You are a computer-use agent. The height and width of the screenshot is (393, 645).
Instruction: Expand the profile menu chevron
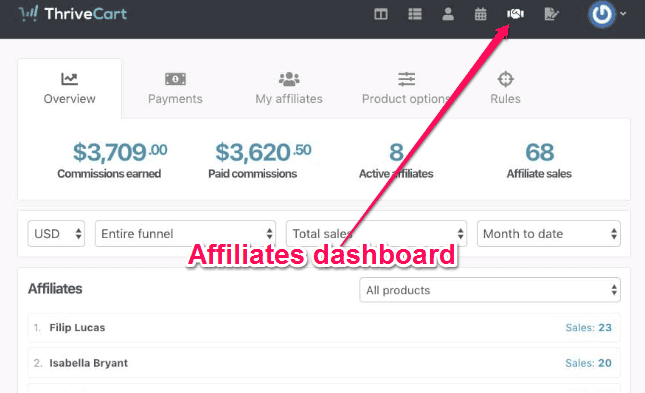[x=623, y=14]
